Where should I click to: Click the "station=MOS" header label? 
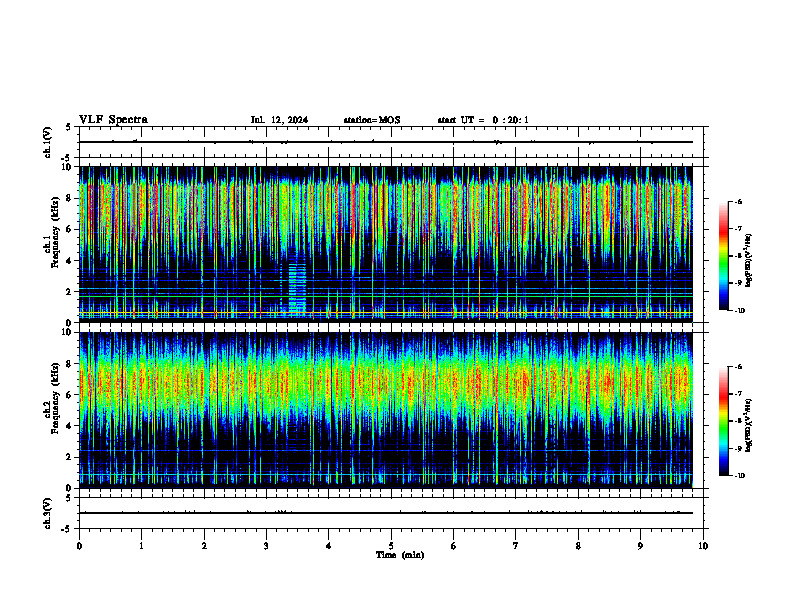click(x=372, y=120)
